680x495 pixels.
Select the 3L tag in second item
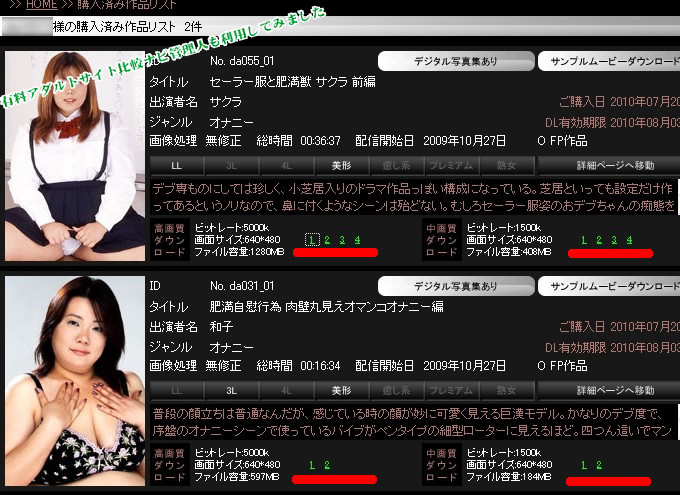pyautogui.click(x=231, y=390)
